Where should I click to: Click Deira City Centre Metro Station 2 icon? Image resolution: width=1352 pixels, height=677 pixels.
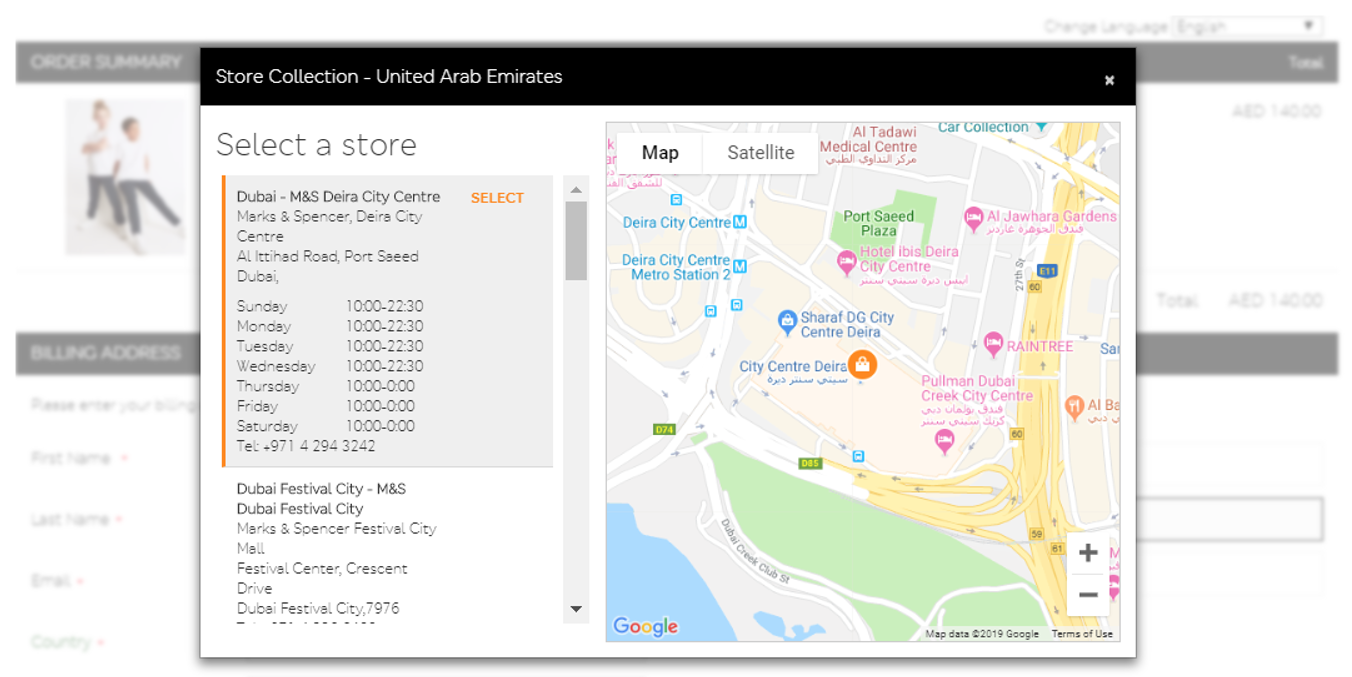coord(740,267)
